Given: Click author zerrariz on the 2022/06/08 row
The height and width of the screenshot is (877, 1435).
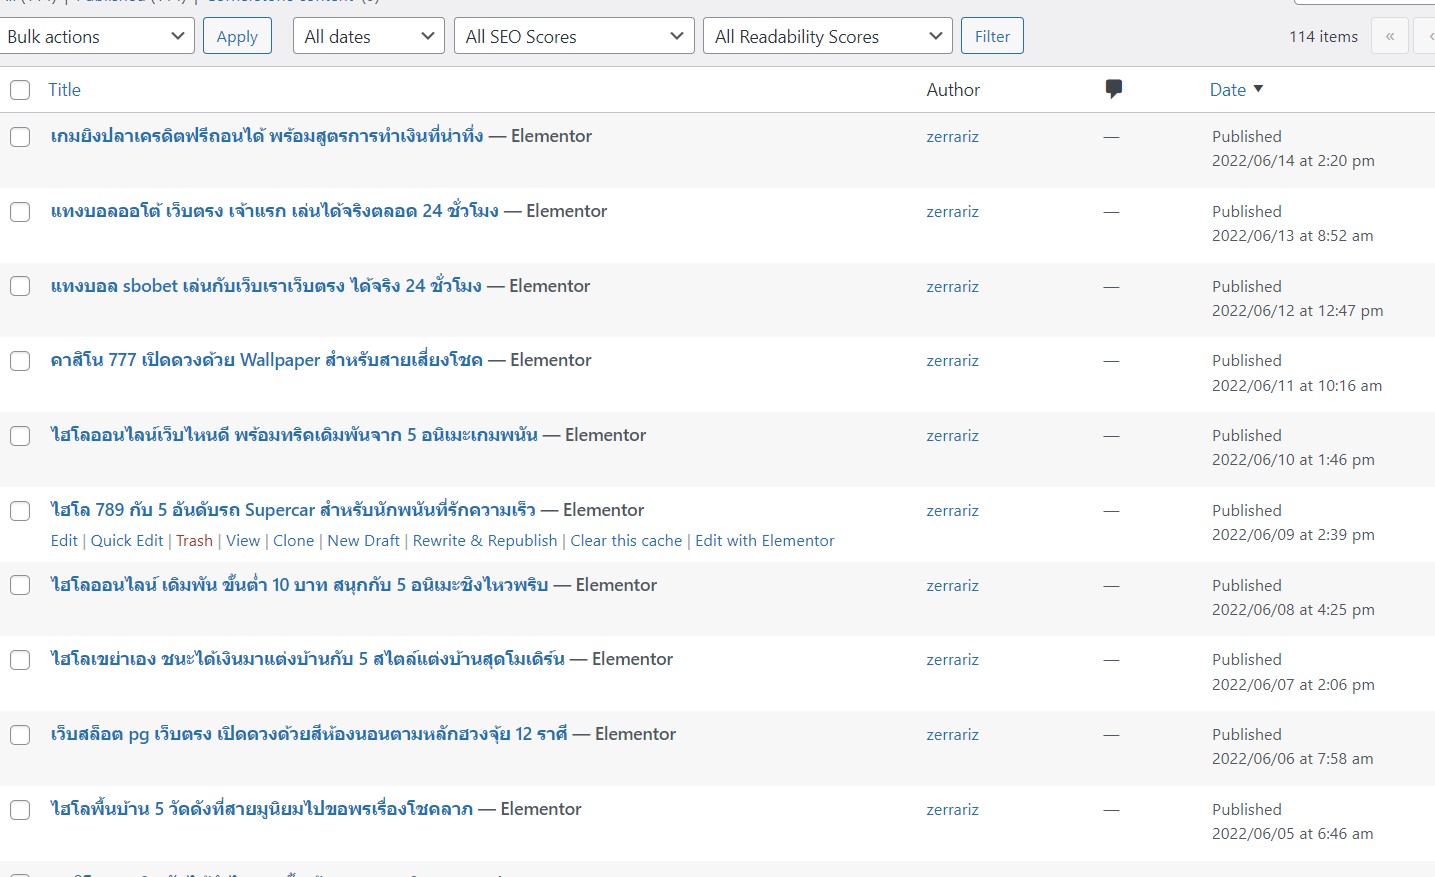Looking at the screenshot, I should click(x=952, y=586).
